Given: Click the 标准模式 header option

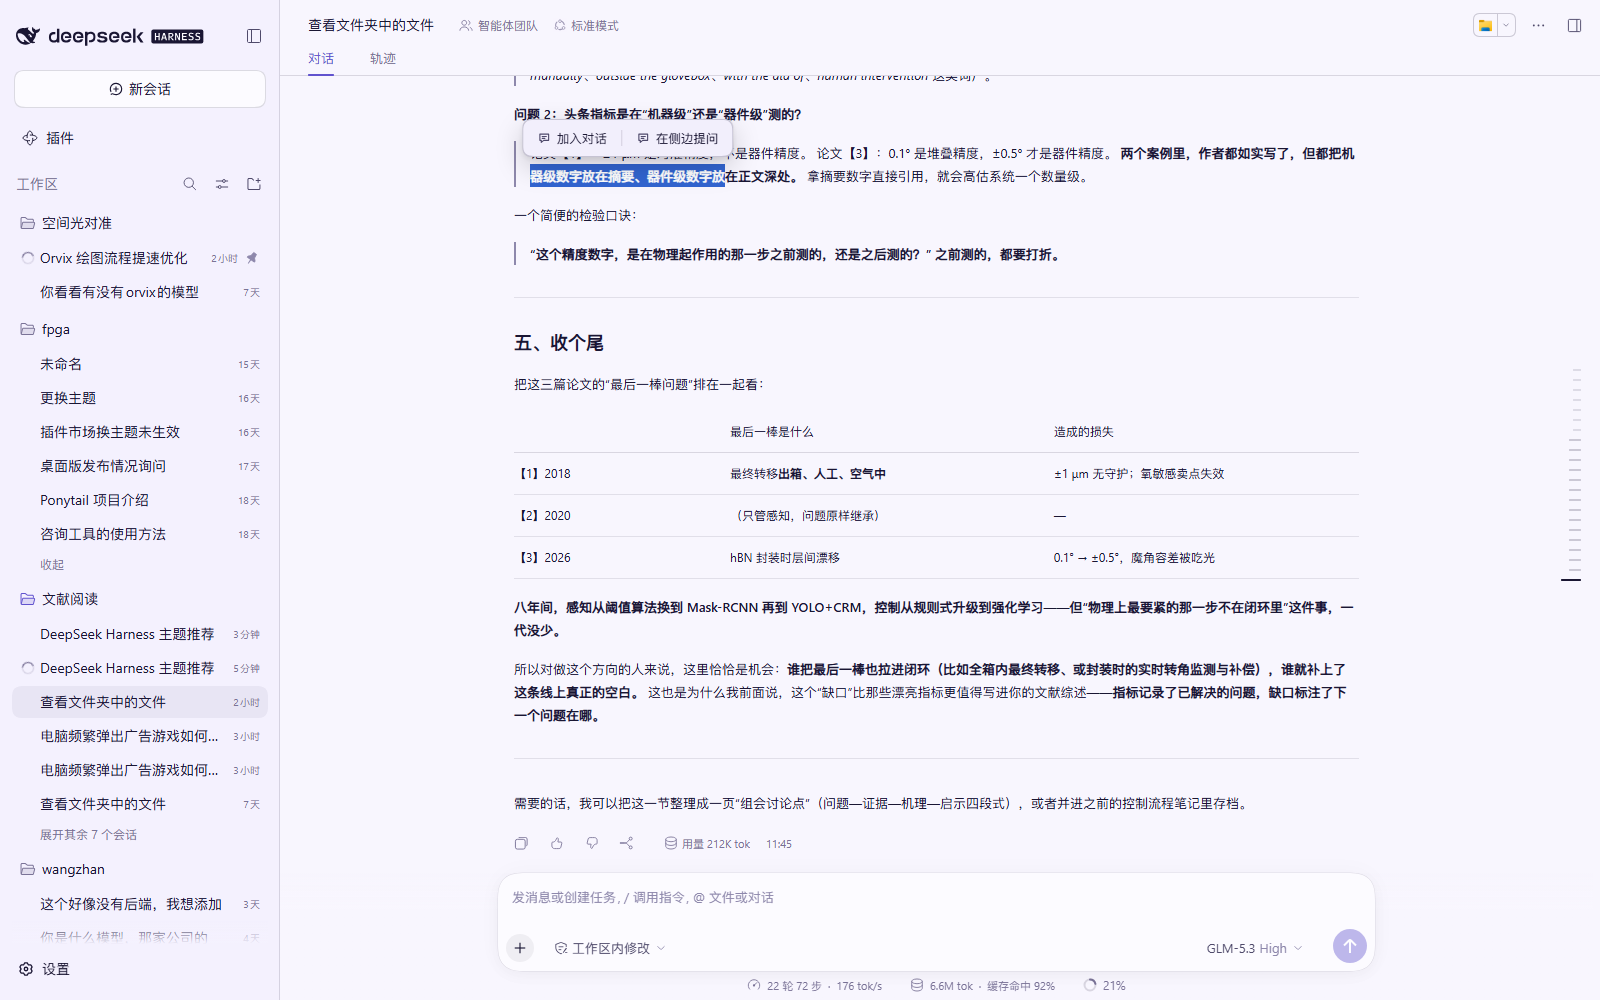Looking at the screenshot, I should tap(586, 26).
